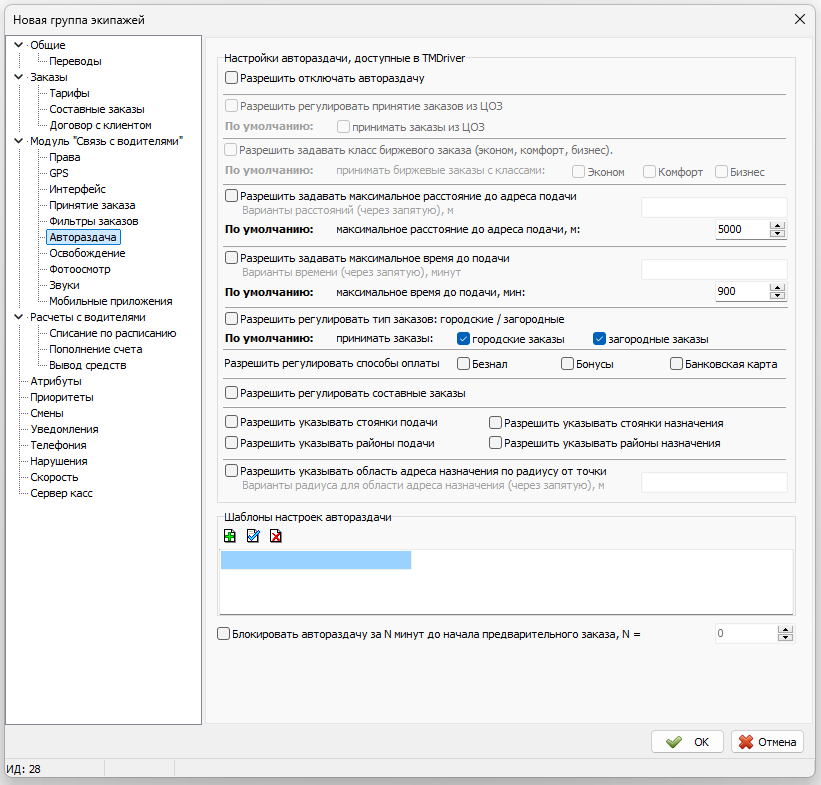Enable 'Разрешить отключать автораздачу' checkbox
821x785 pixels.
coord(231,78)
